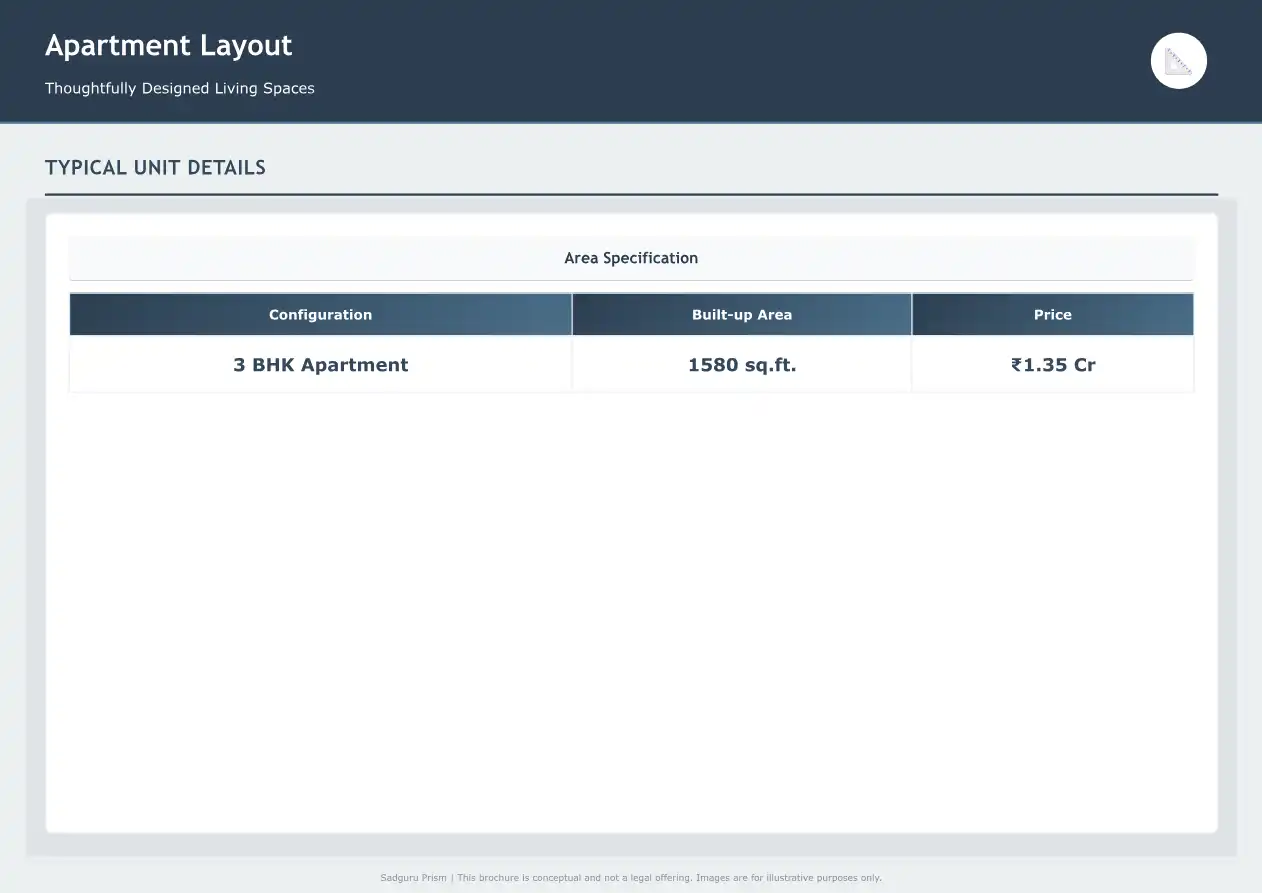Click the rupee symbol in the price
The image size is (1262, 893).
coord(1017,365)
